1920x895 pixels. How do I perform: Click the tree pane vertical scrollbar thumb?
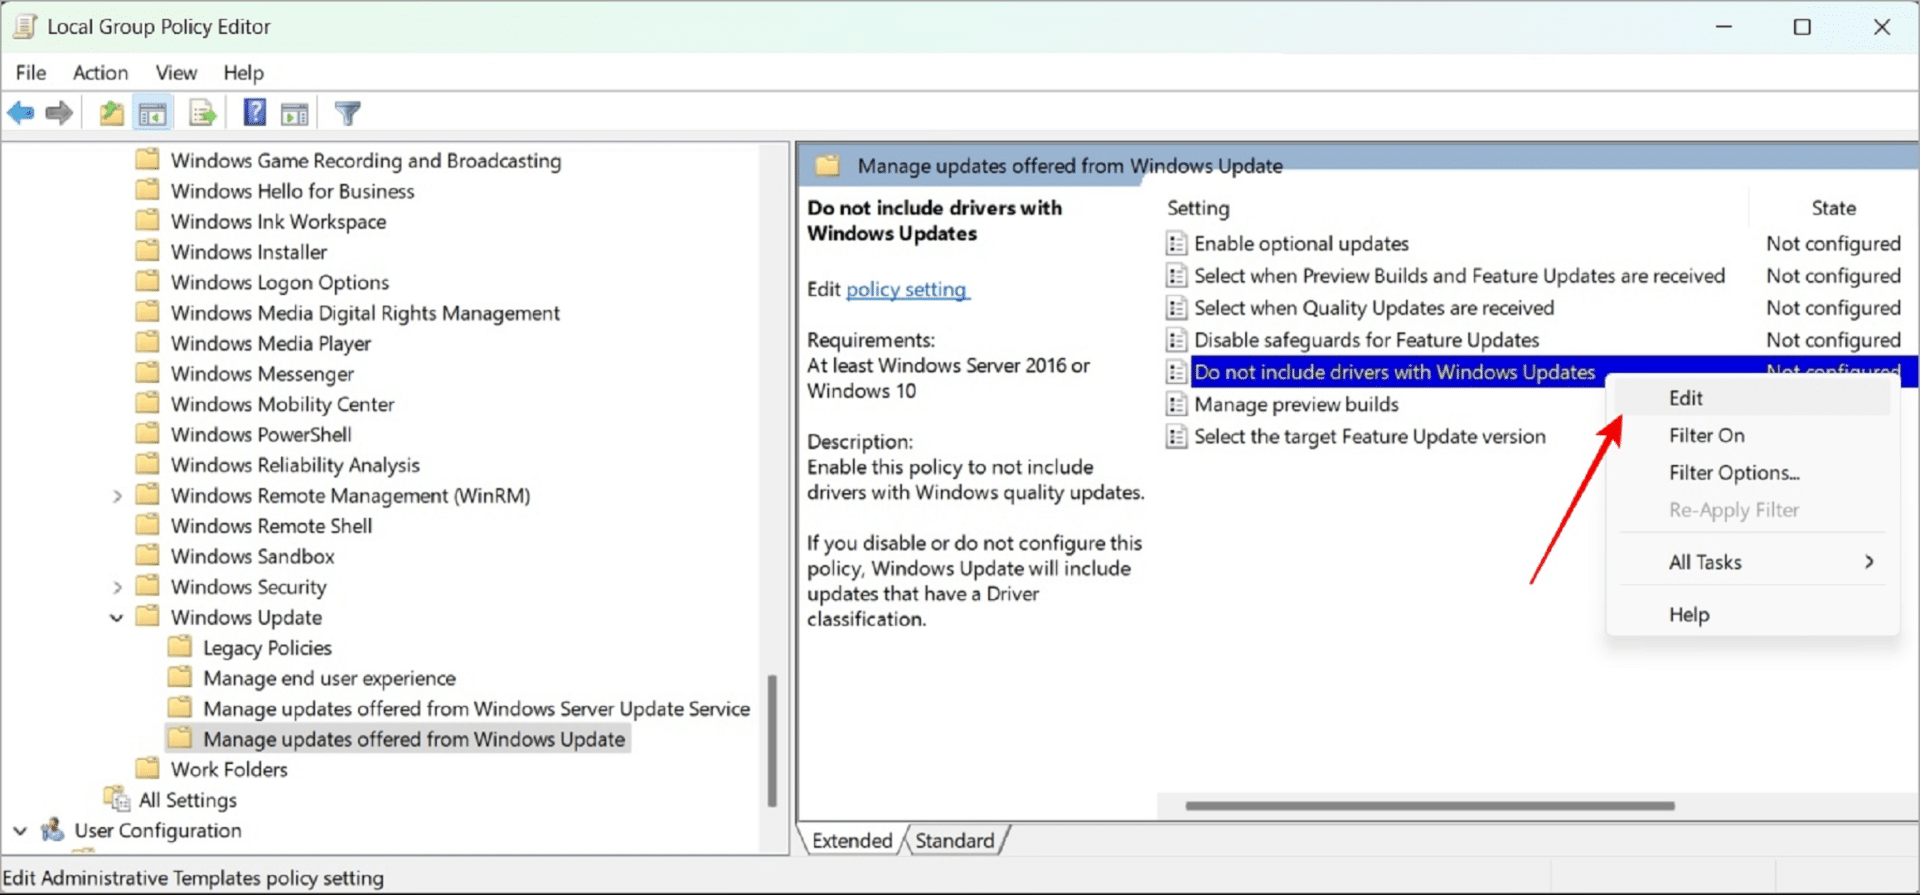(x=772, y=740)
